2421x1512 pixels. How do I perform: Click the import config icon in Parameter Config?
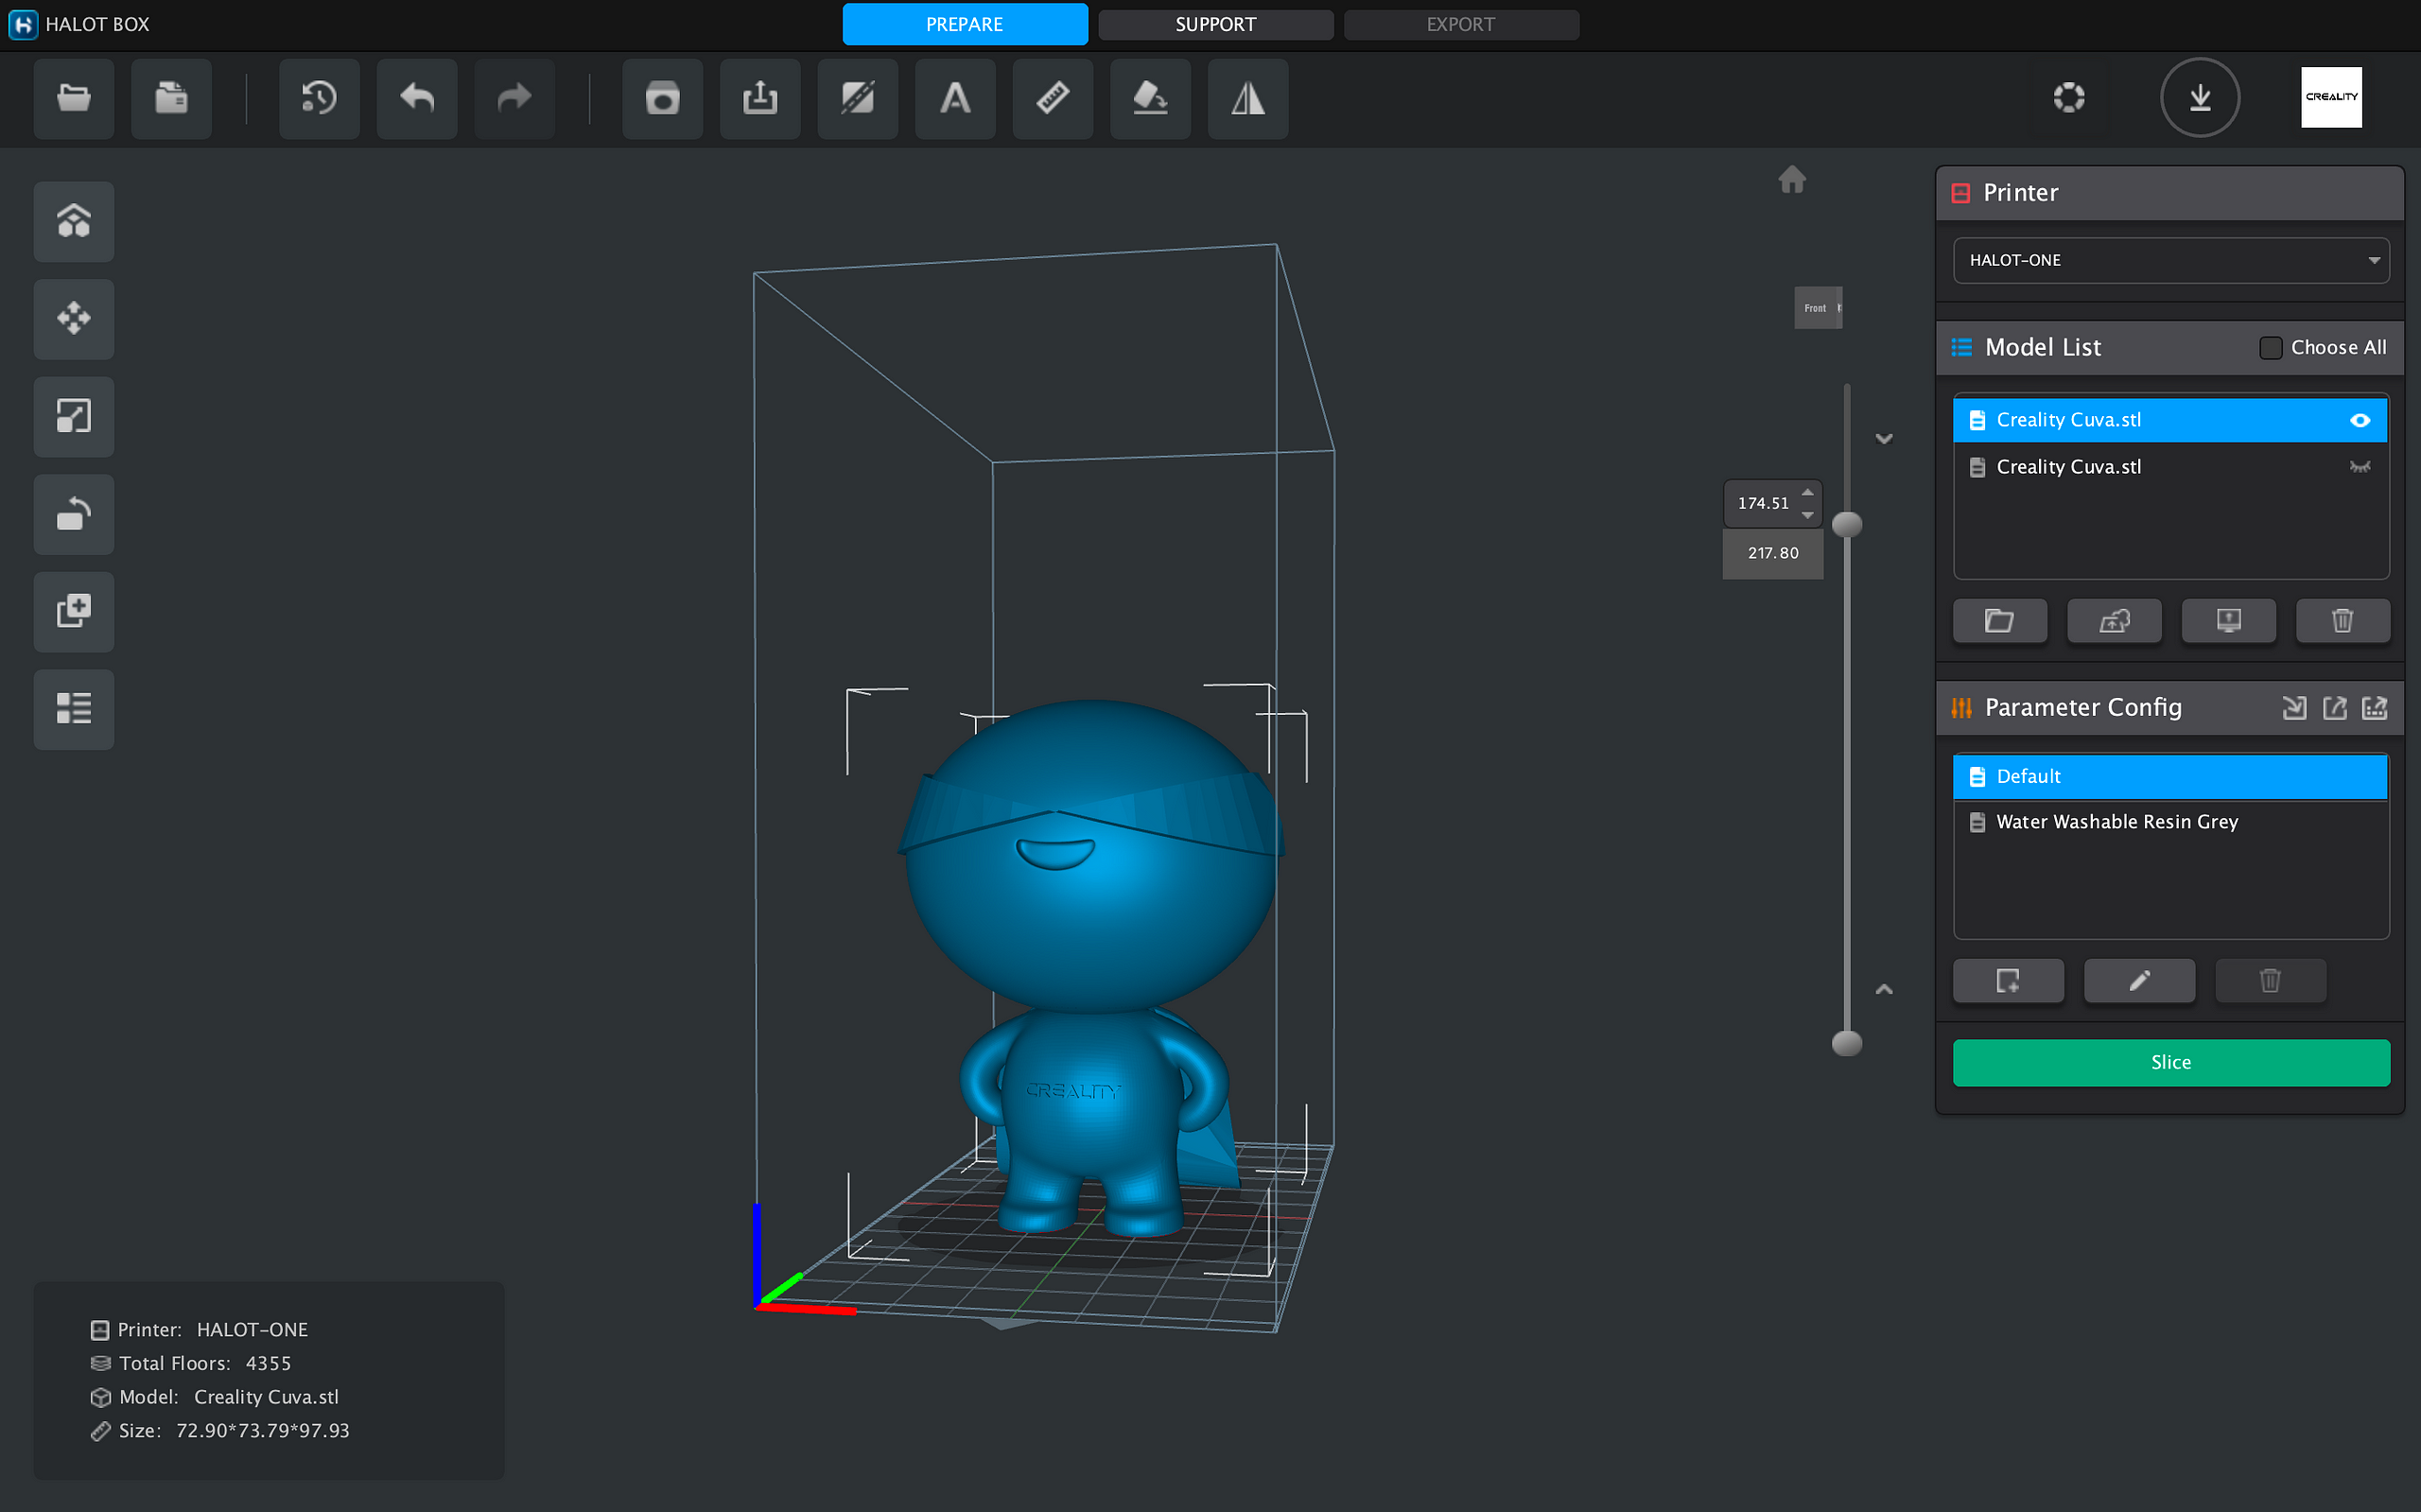click(x=2293, y=708)
